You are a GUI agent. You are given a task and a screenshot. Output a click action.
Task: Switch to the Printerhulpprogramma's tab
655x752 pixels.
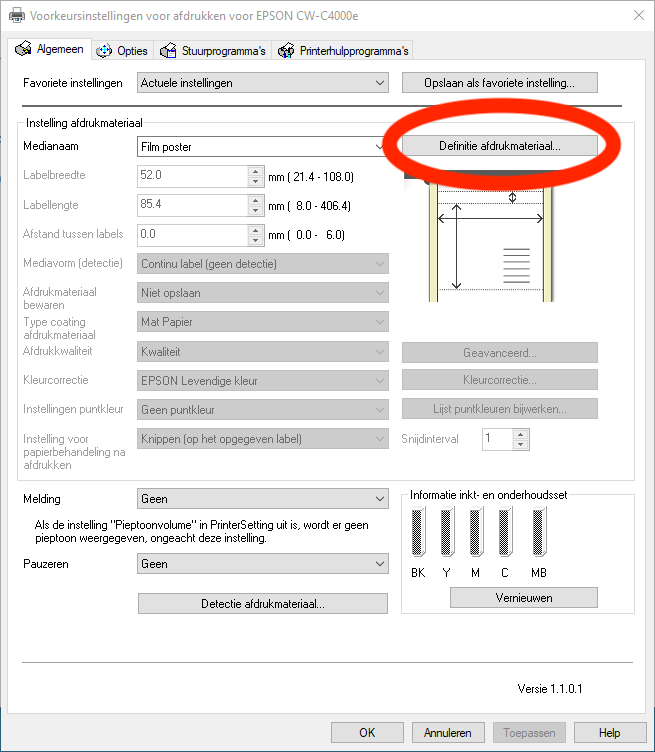click(342, 51)
